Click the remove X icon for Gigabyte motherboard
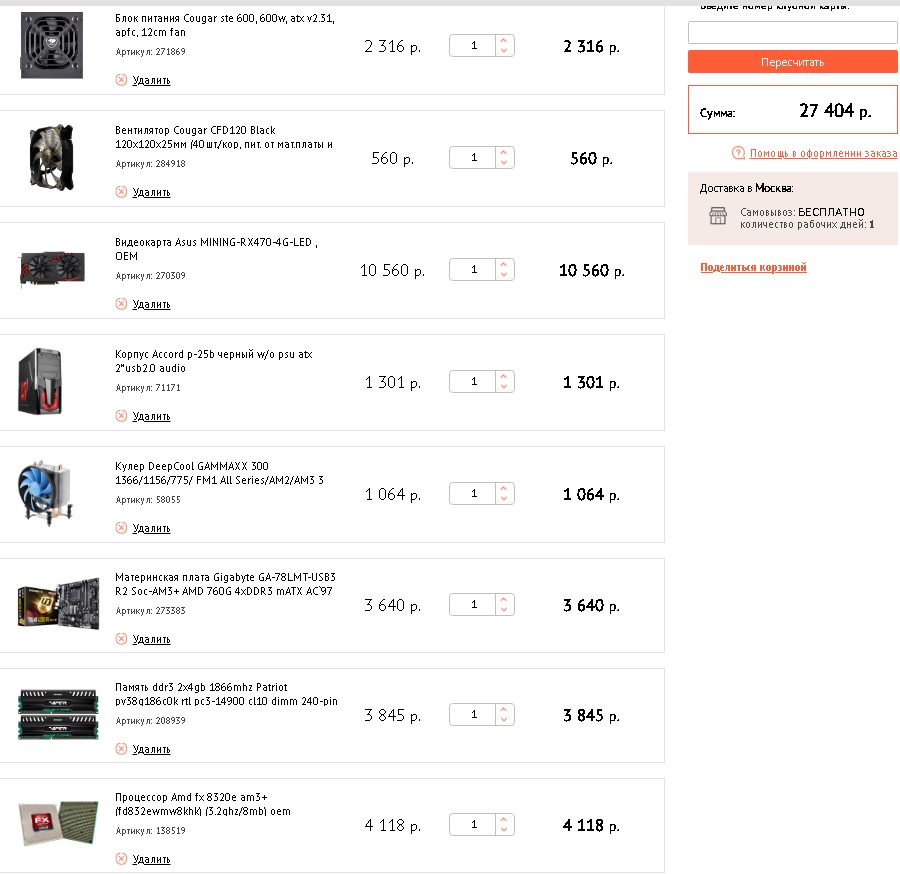This screenshot has width=900, height=874. 121,639
